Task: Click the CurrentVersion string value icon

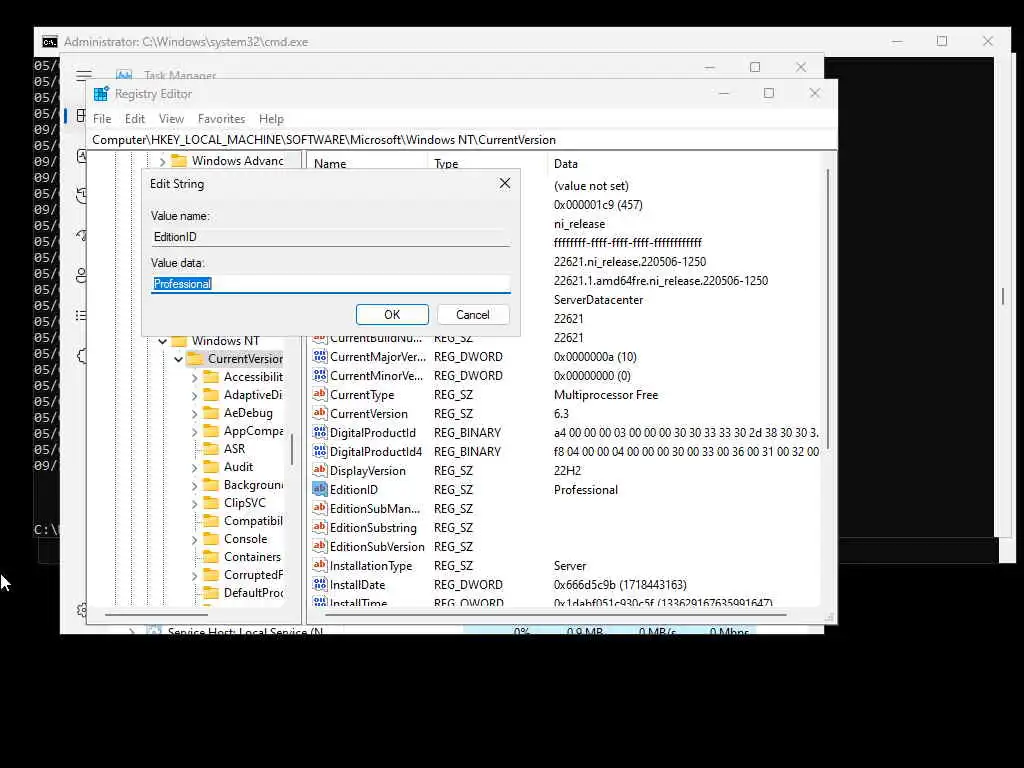Action: click(319, 413)
